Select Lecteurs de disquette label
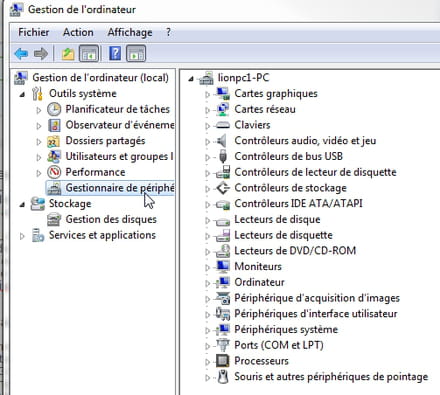This screenshot has width=440, height=395. tap(283, 235)
